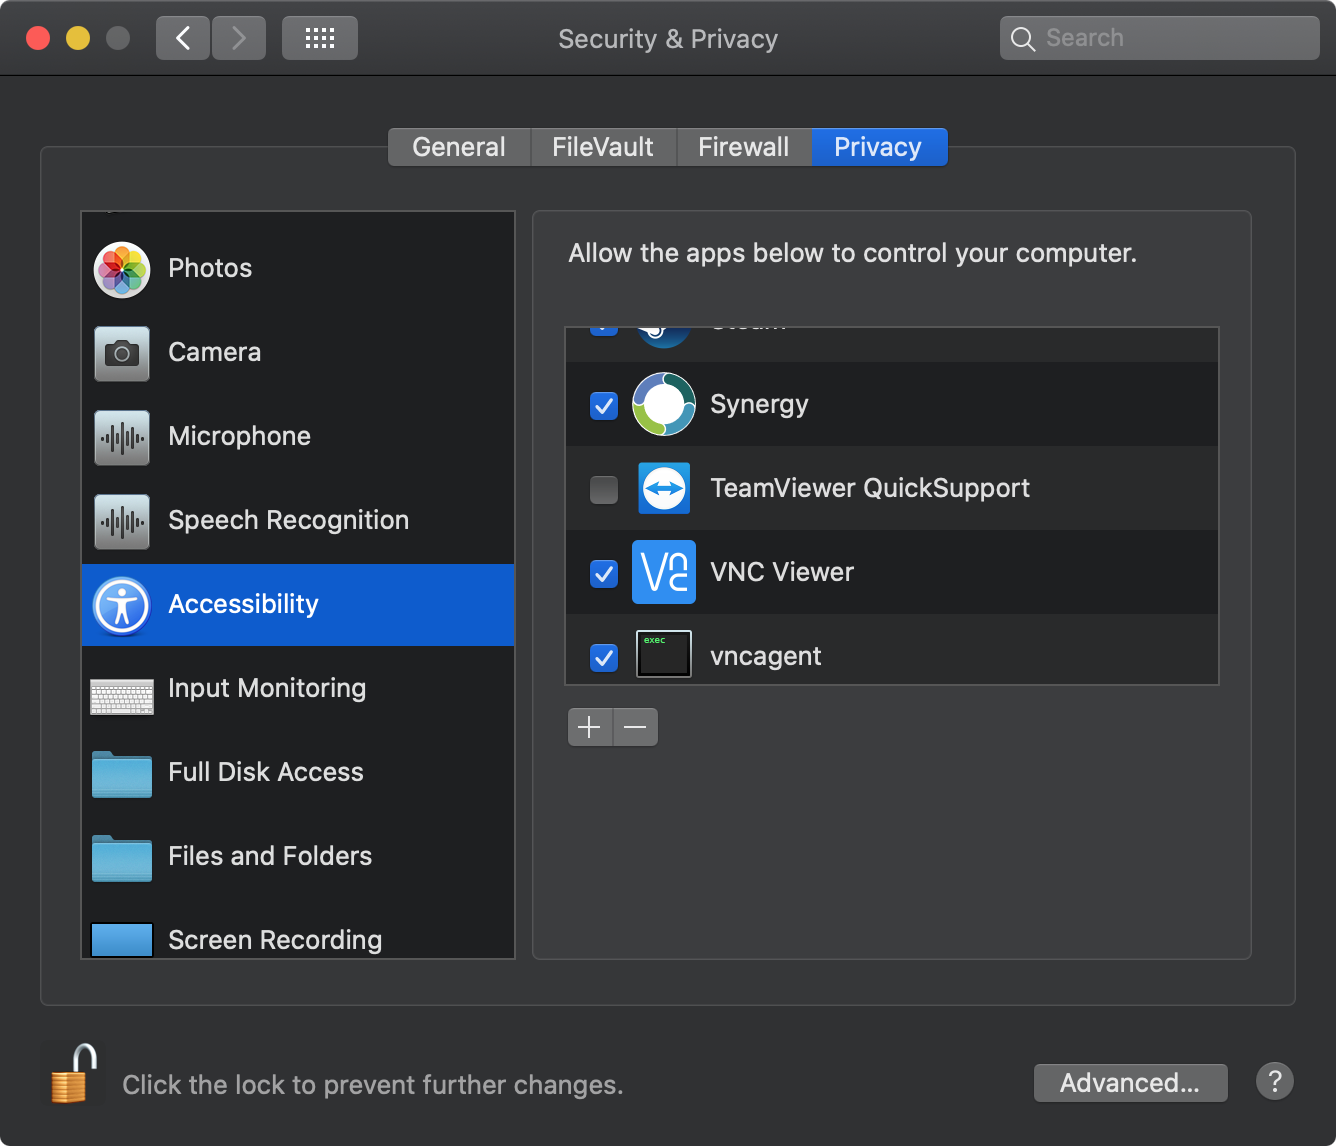Viewport: 1336px width, 1146px height.
Task: Select the Camera label in sidebar
Action: pyautogui.click(x=215, y=352)
